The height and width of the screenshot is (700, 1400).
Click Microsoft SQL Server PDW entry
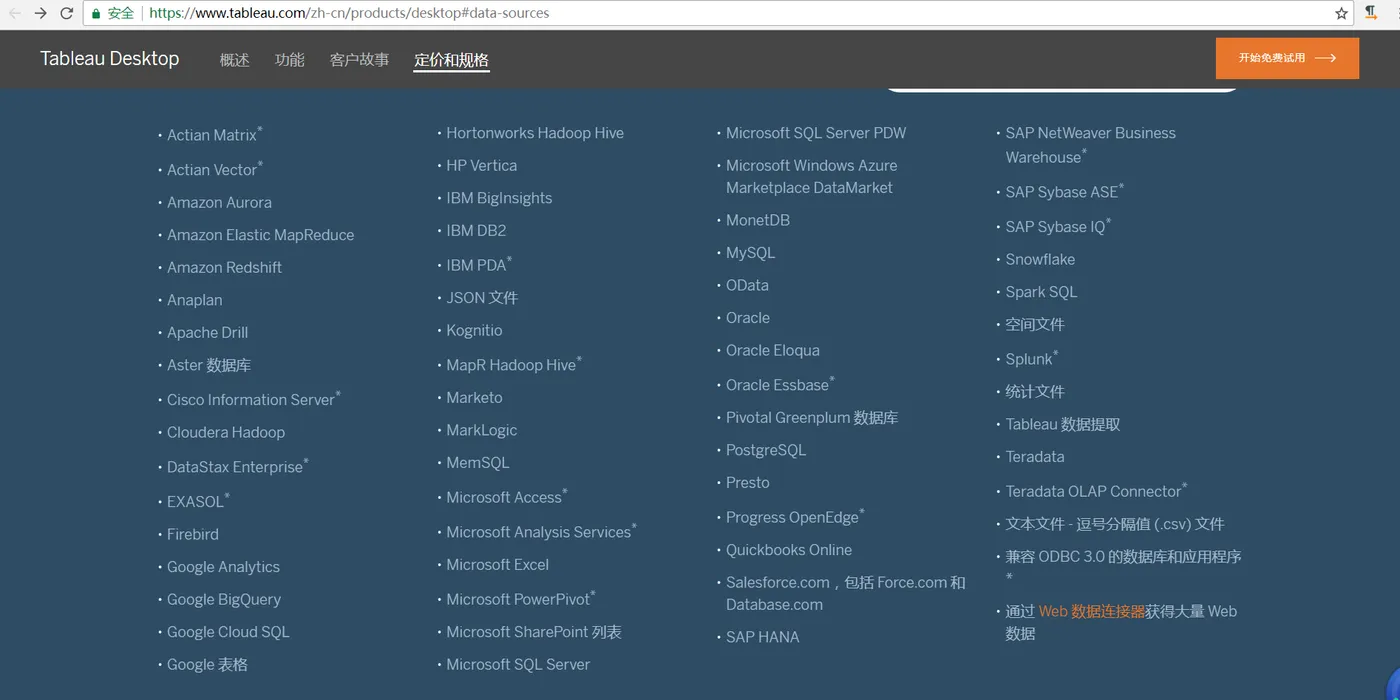pos(816,133)
